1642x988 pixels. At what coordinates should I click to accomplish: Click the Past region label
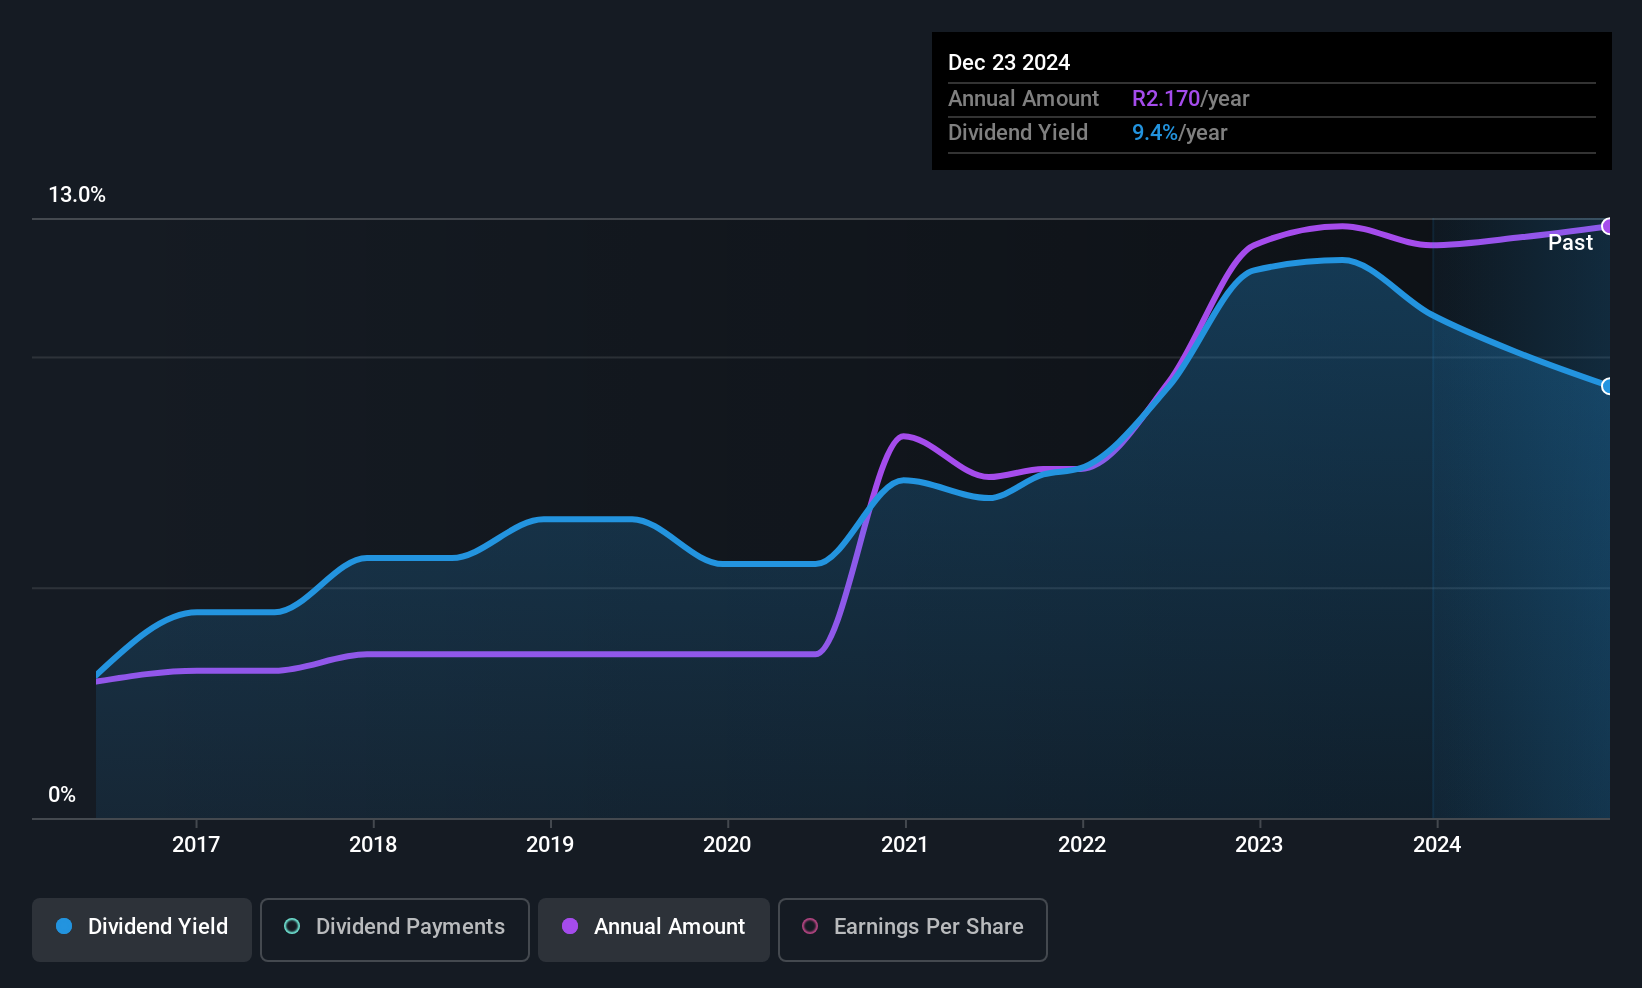pos(1570,242)
